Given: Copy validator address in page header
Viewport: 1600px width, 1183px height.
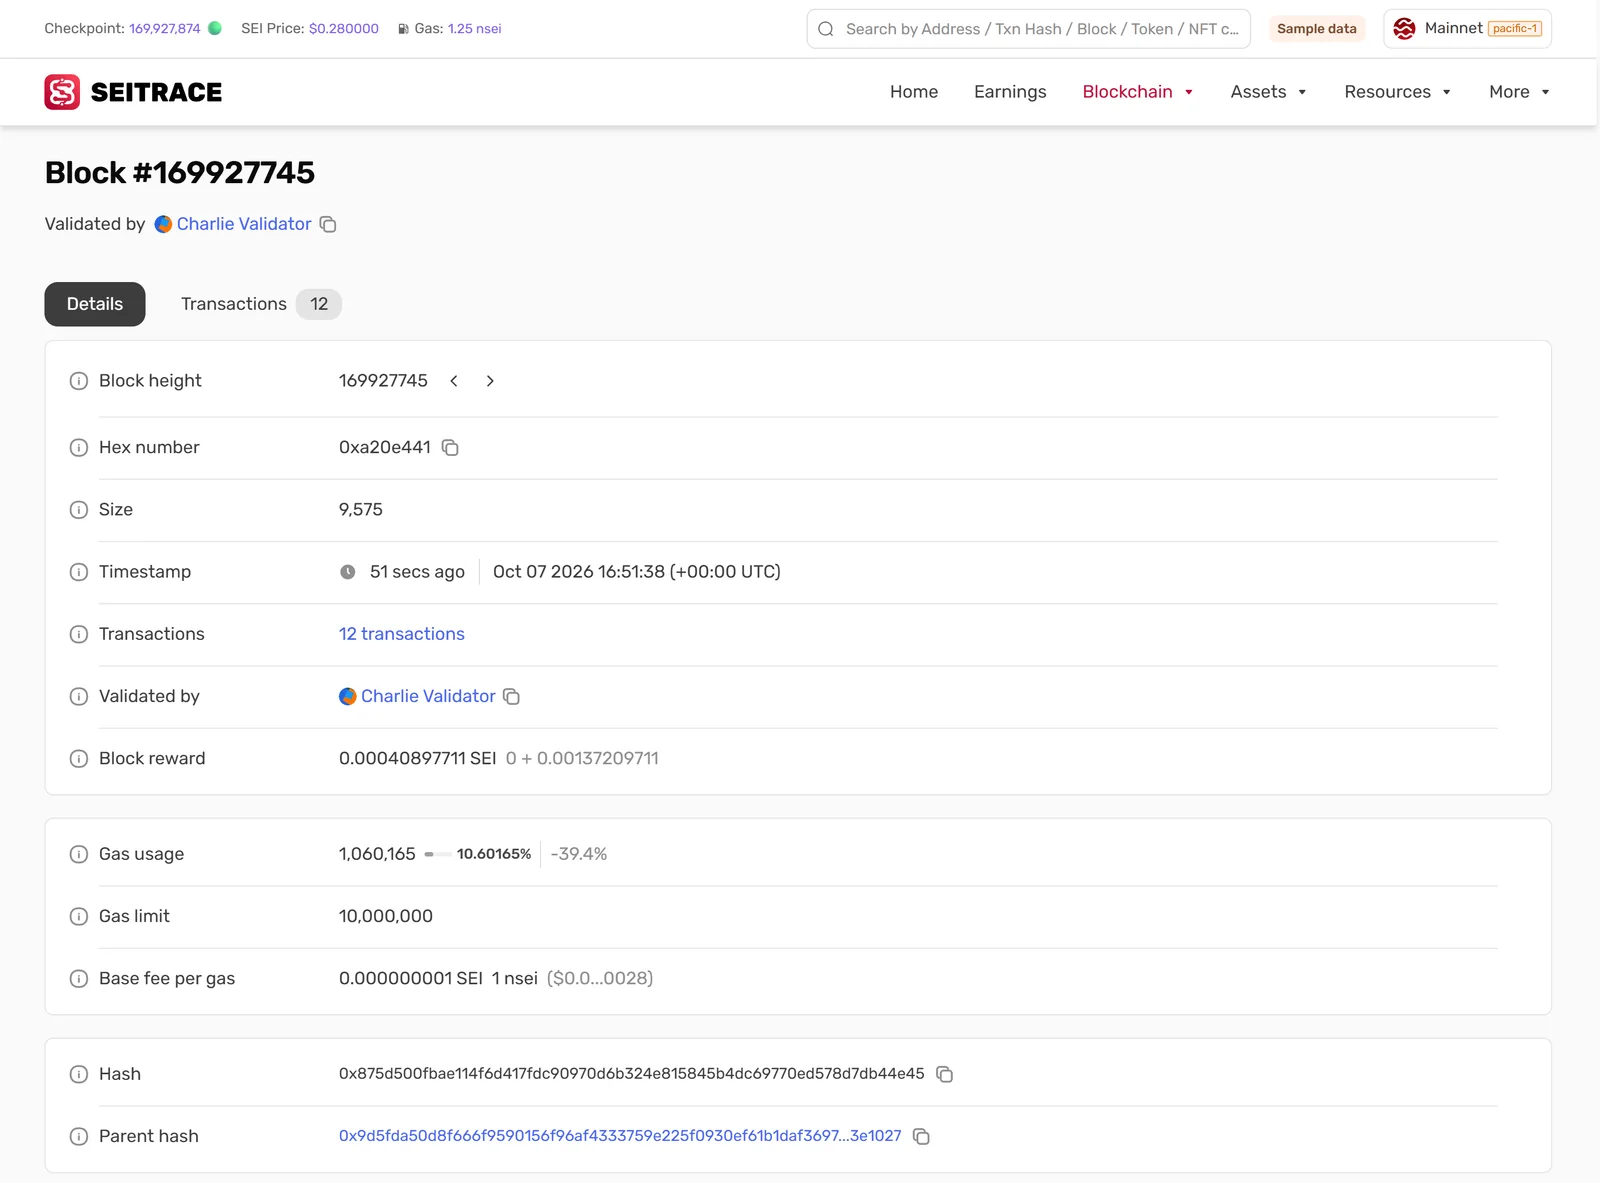Looking at the screenshot, I should pos(328,224).
